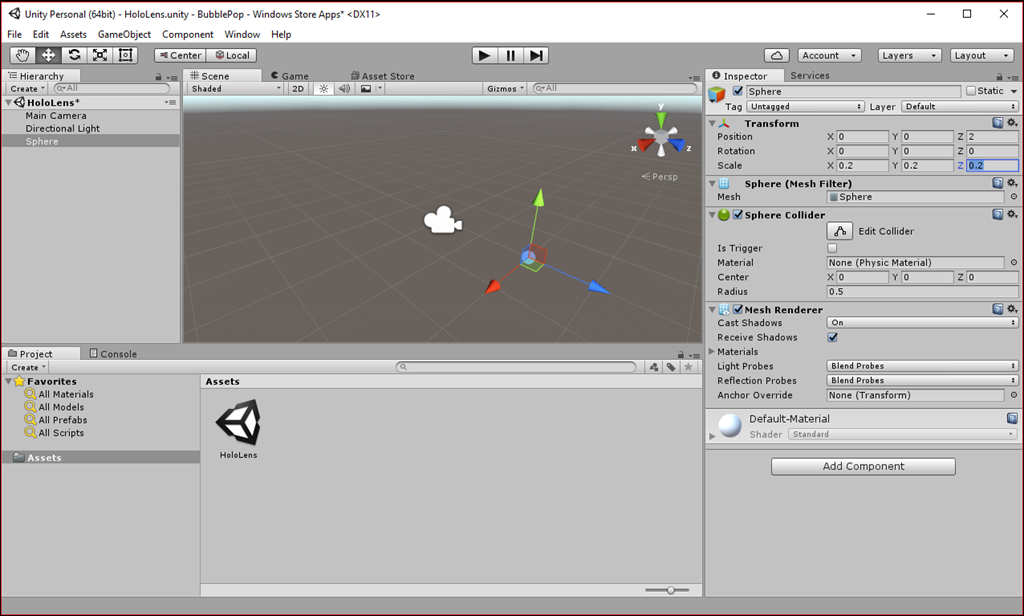Select Main Camera in Hierarchy

click(x=56, y=116)
